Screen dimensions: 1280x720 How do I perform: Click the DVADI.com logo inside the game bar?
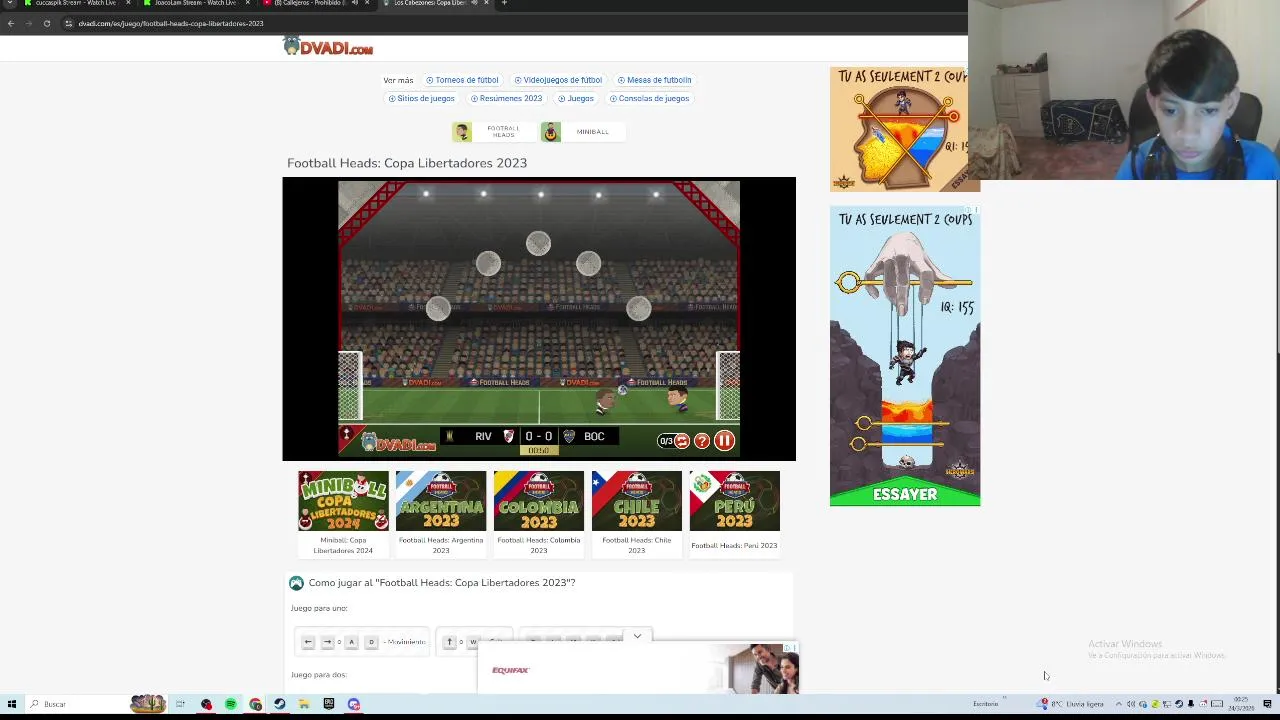click(400, 443)
